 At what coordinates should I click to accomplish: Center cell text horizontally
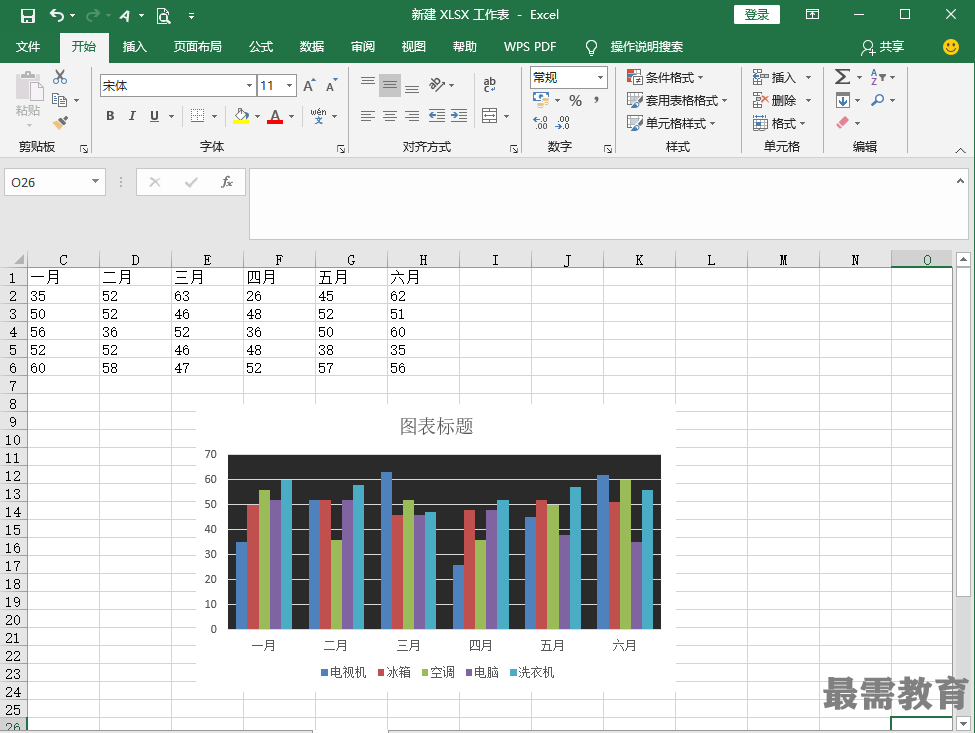click(x=390, y=116)
